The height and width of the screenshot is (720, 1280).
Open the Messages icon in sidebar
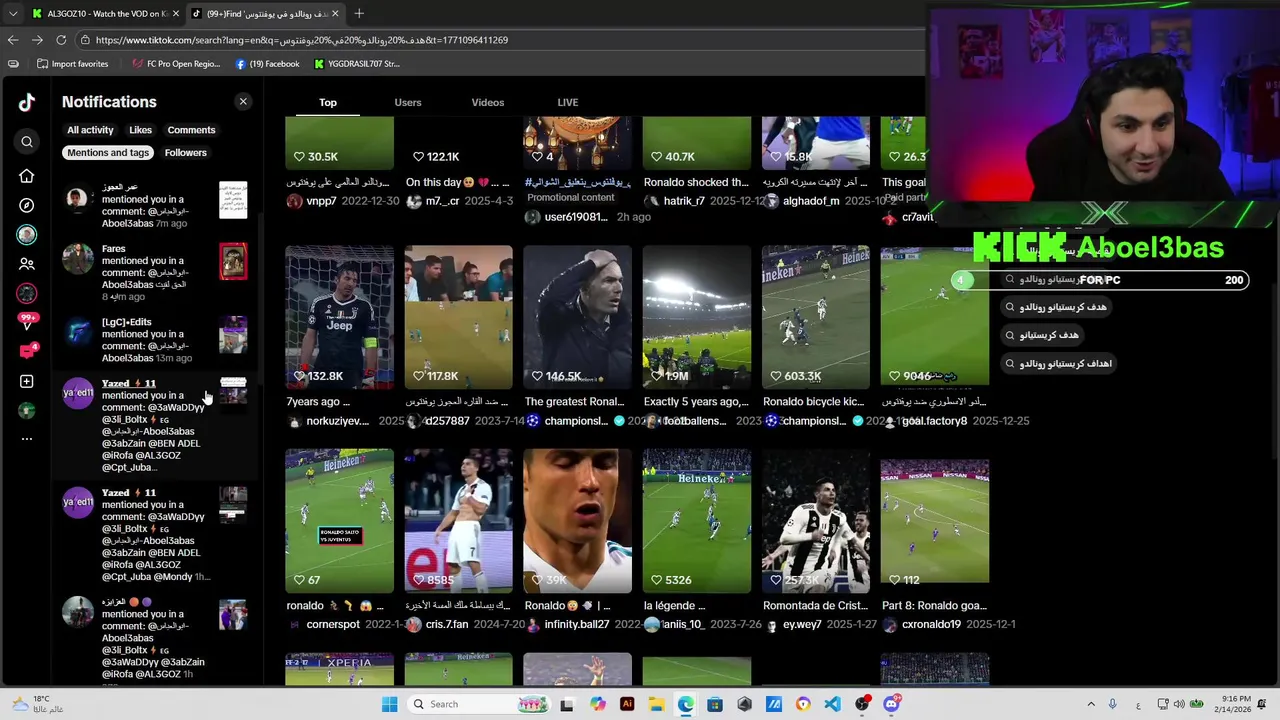tap(27, 351)
